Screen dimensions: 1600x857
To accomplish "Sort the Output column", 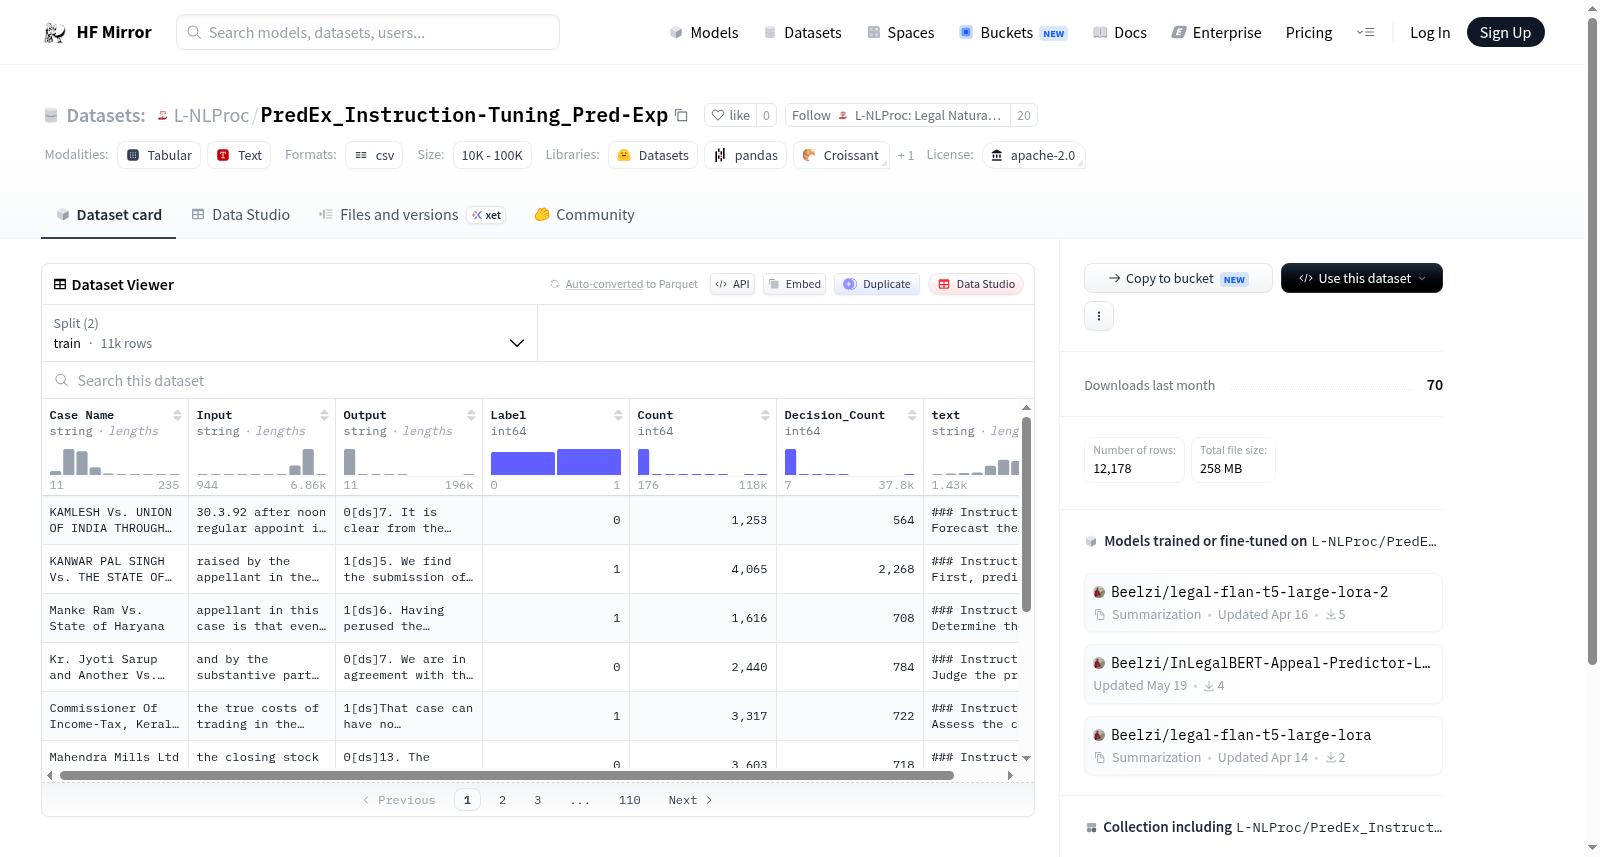I will point(471,415).
